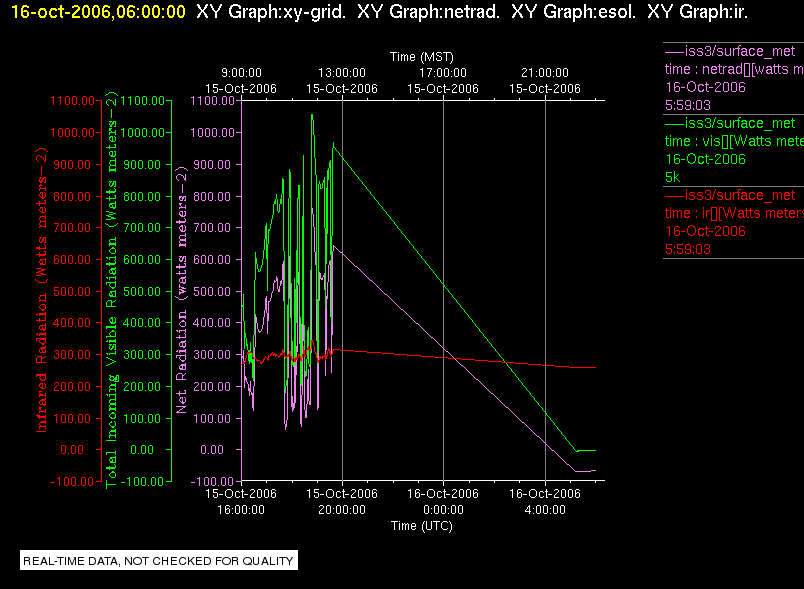The width and height of the screenshot is (804, 589).
Task: Click the 'time : netrad' legend line
Action: pos(734,69)
